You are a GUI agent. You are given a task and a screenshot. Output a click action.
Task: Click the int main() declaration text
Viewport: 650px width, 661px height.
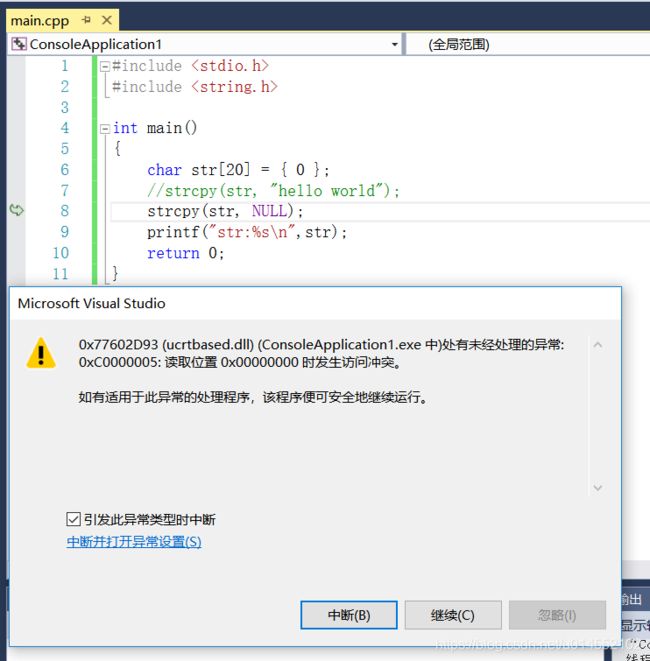point(155,128)
